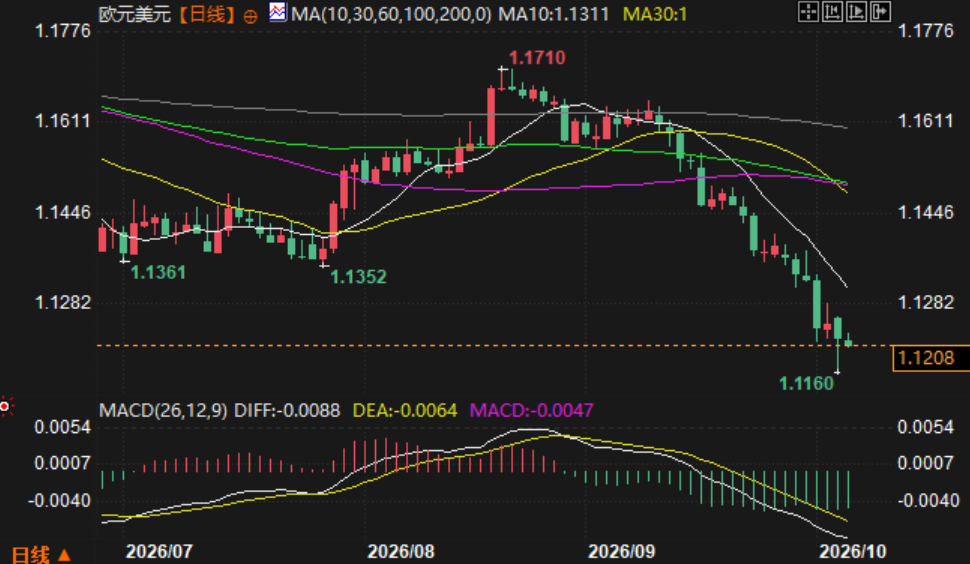Click the 1.1710 high price label
970x564 pixels.
[x=537, y=58]
